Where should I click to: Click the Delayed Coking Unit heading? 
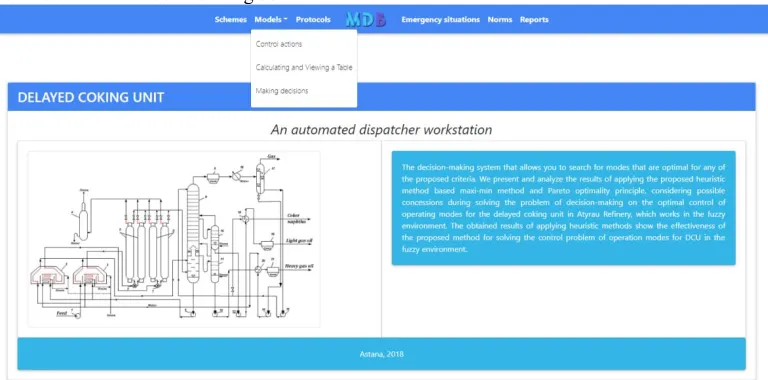[91, 97]
